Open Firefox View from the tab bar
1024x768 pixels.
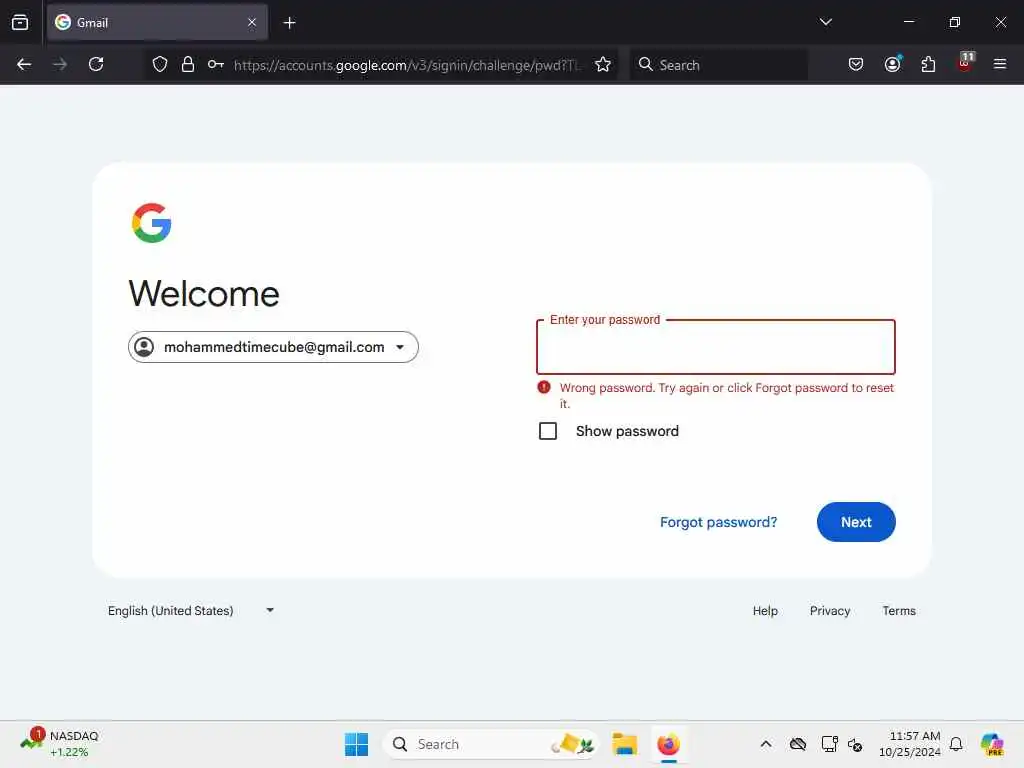coord(20,23)
